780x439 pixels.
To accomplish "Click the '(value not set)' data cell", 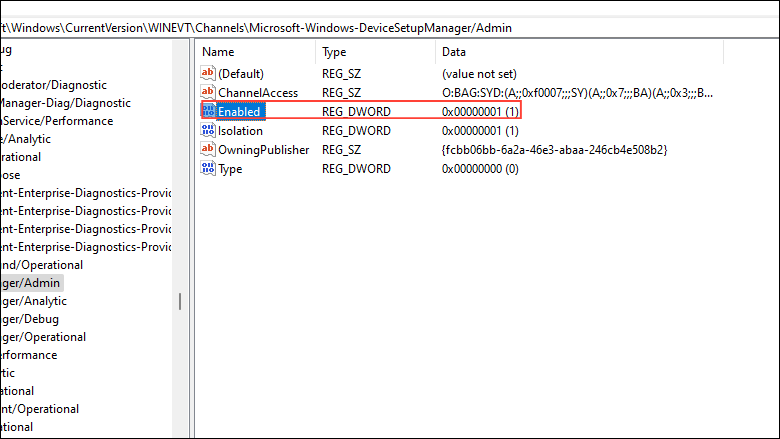I will click(x=479, y=74).
